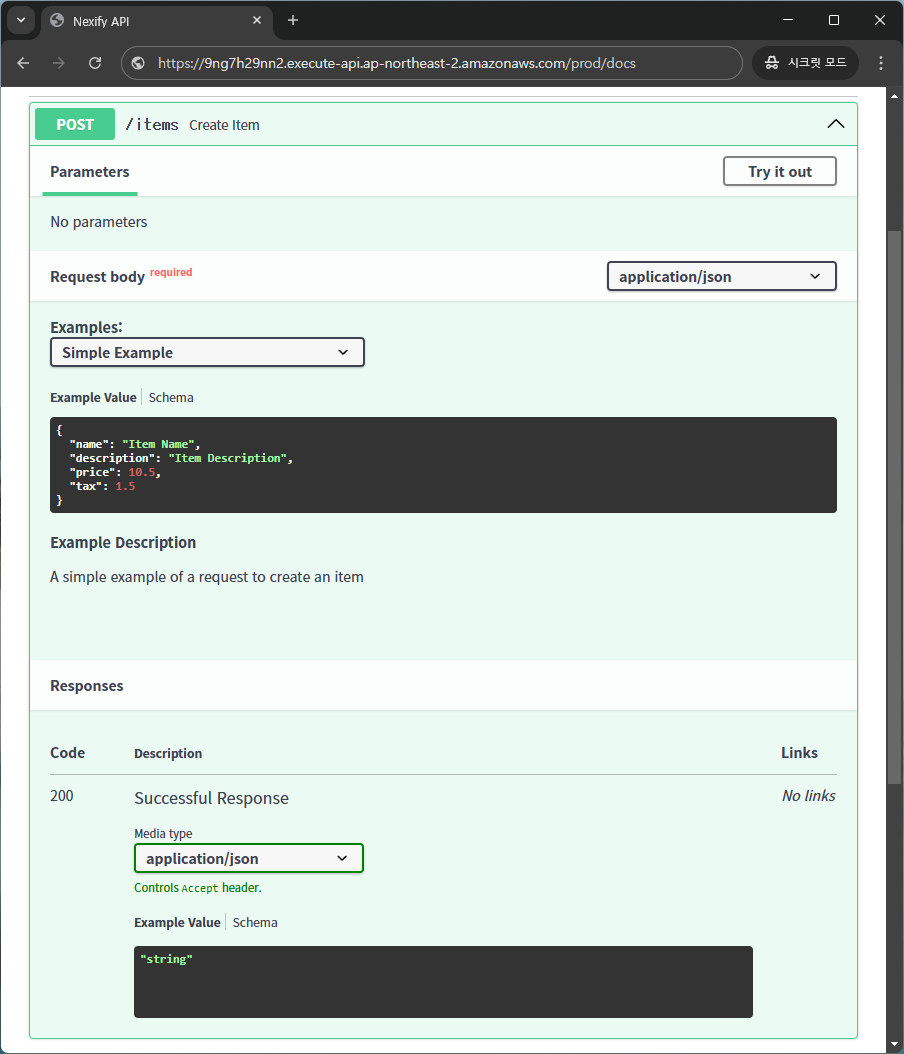Reload the Nexify API docs page
The height and width of the screenshot is (1054, 904).
point(95,63)
